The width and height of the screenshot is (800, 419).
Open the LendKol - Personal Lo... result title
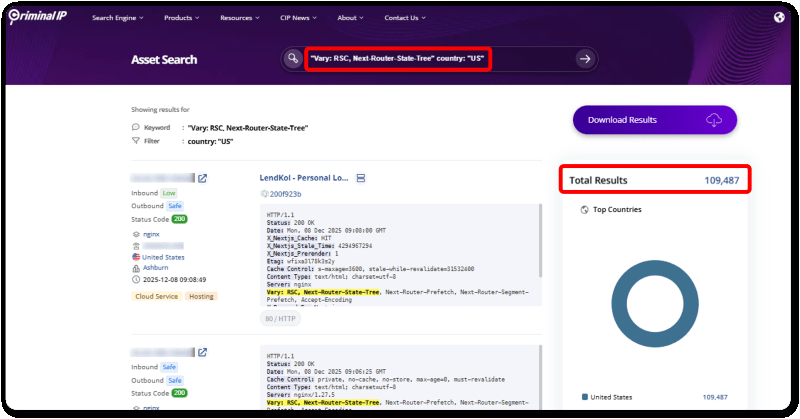pyautogui.click(x=304, y=178)
